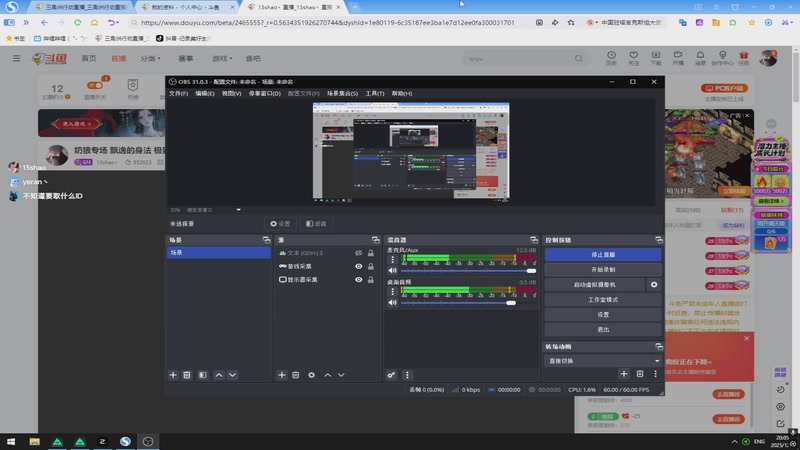Open the transition type dropdown
The width and height of the screenshot is (800, 450).
(x=603, y=361)
